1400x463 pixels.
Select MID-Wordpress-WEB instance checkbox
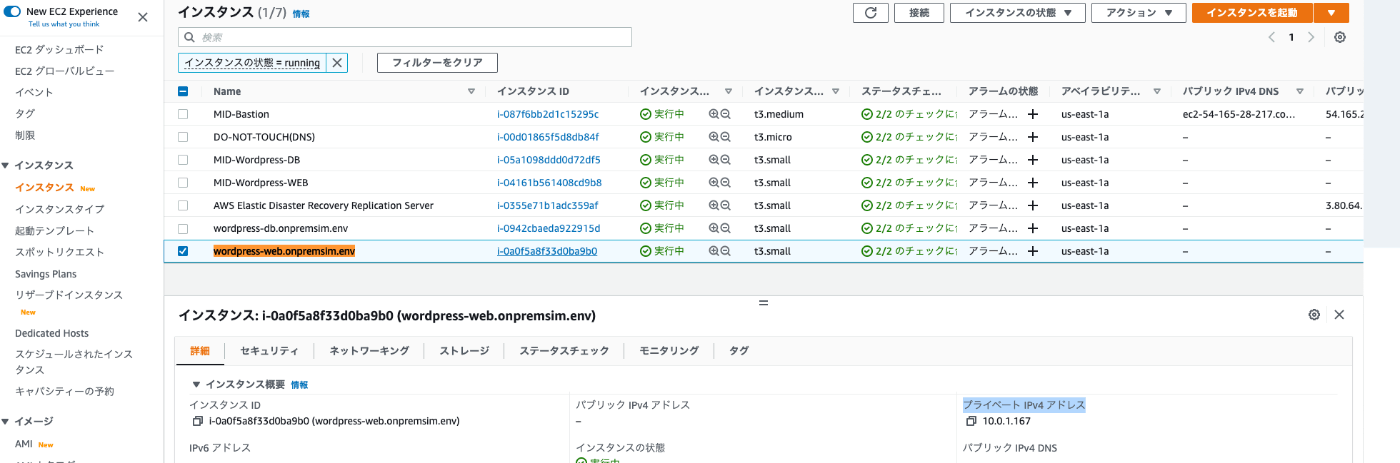(182, 182)
